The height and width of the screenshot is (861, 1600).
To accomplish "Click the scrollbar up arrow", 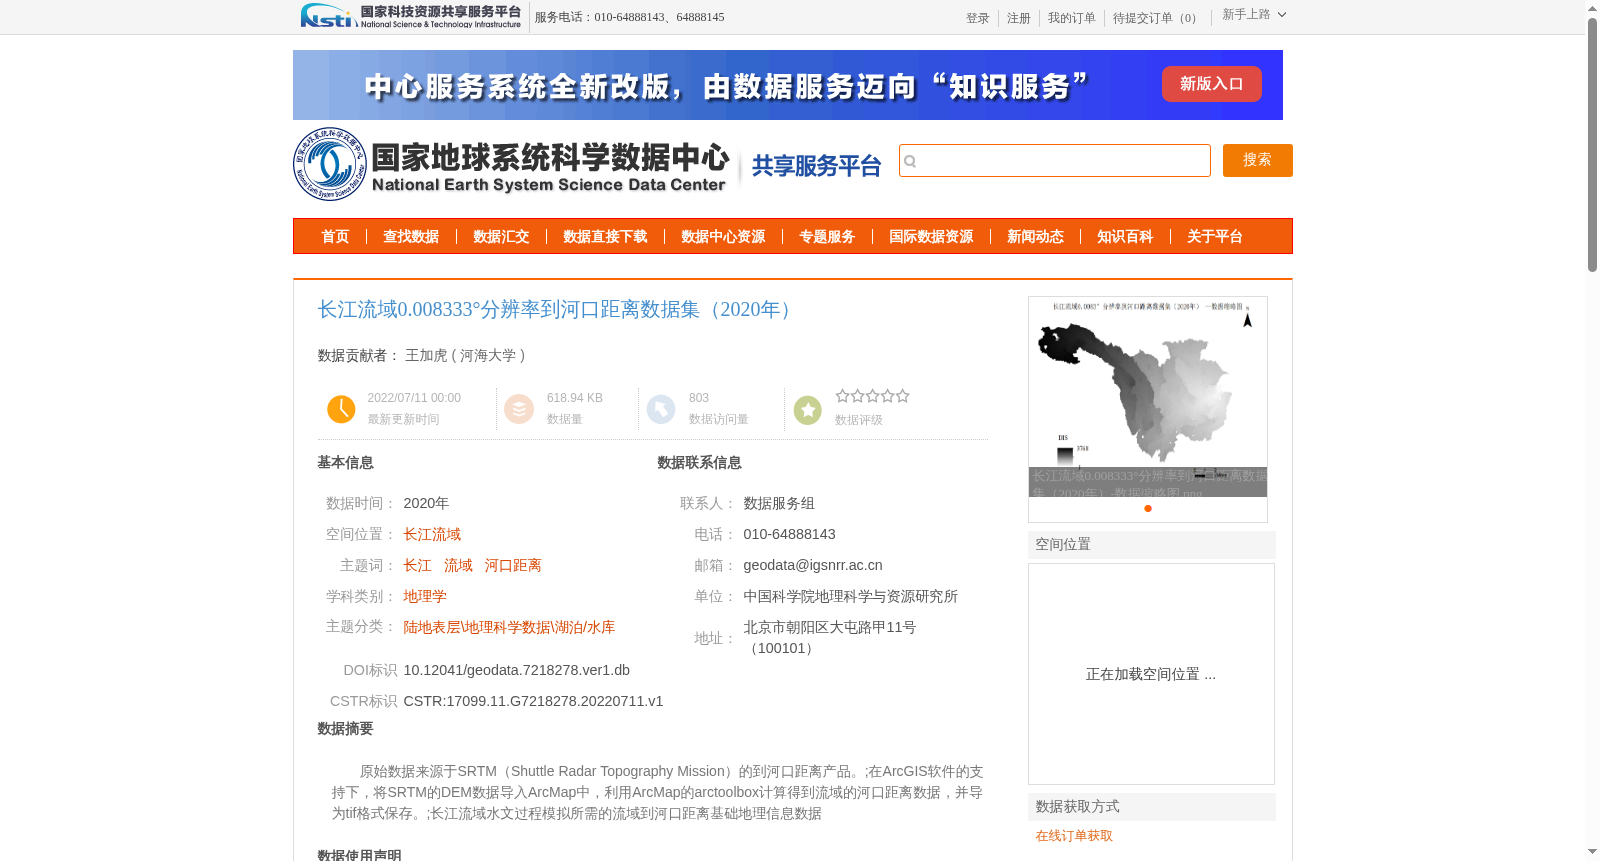I will click(1592, 8).
